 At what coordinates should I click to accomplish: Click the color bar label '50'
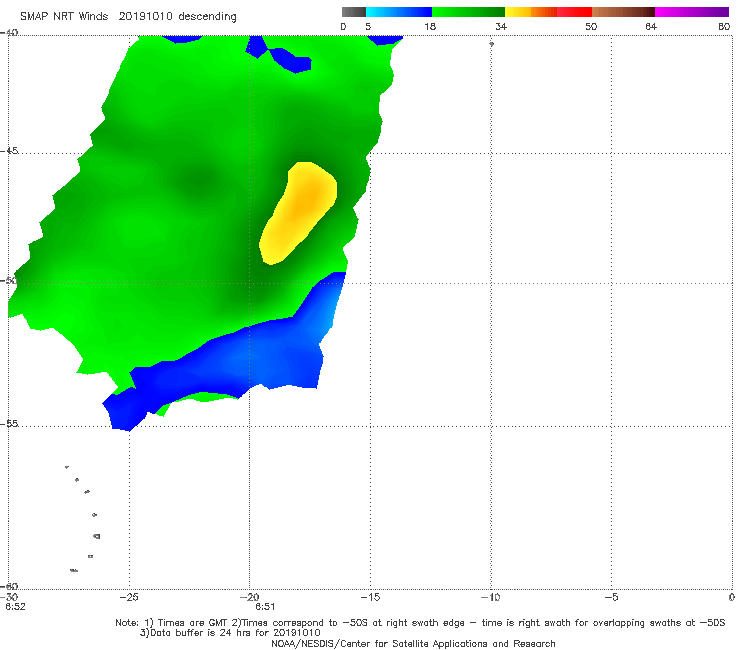(591, 27)
